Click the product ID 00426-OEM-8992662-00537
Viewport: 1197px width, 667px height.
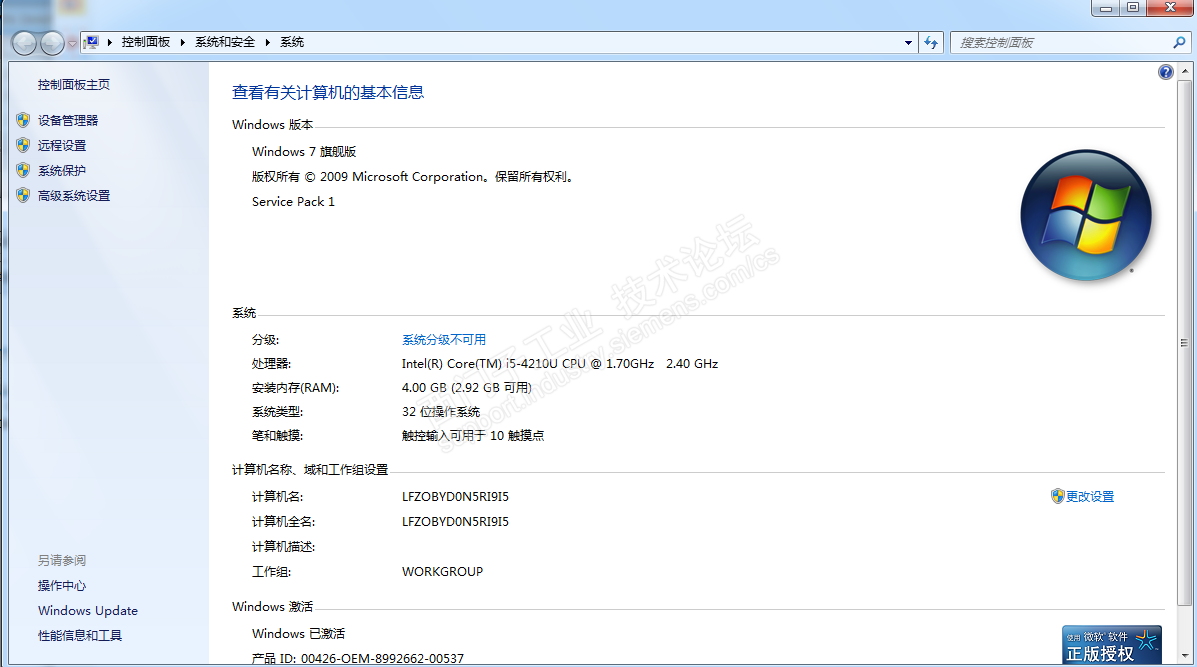pyautogui.click(x=382, y=658)
